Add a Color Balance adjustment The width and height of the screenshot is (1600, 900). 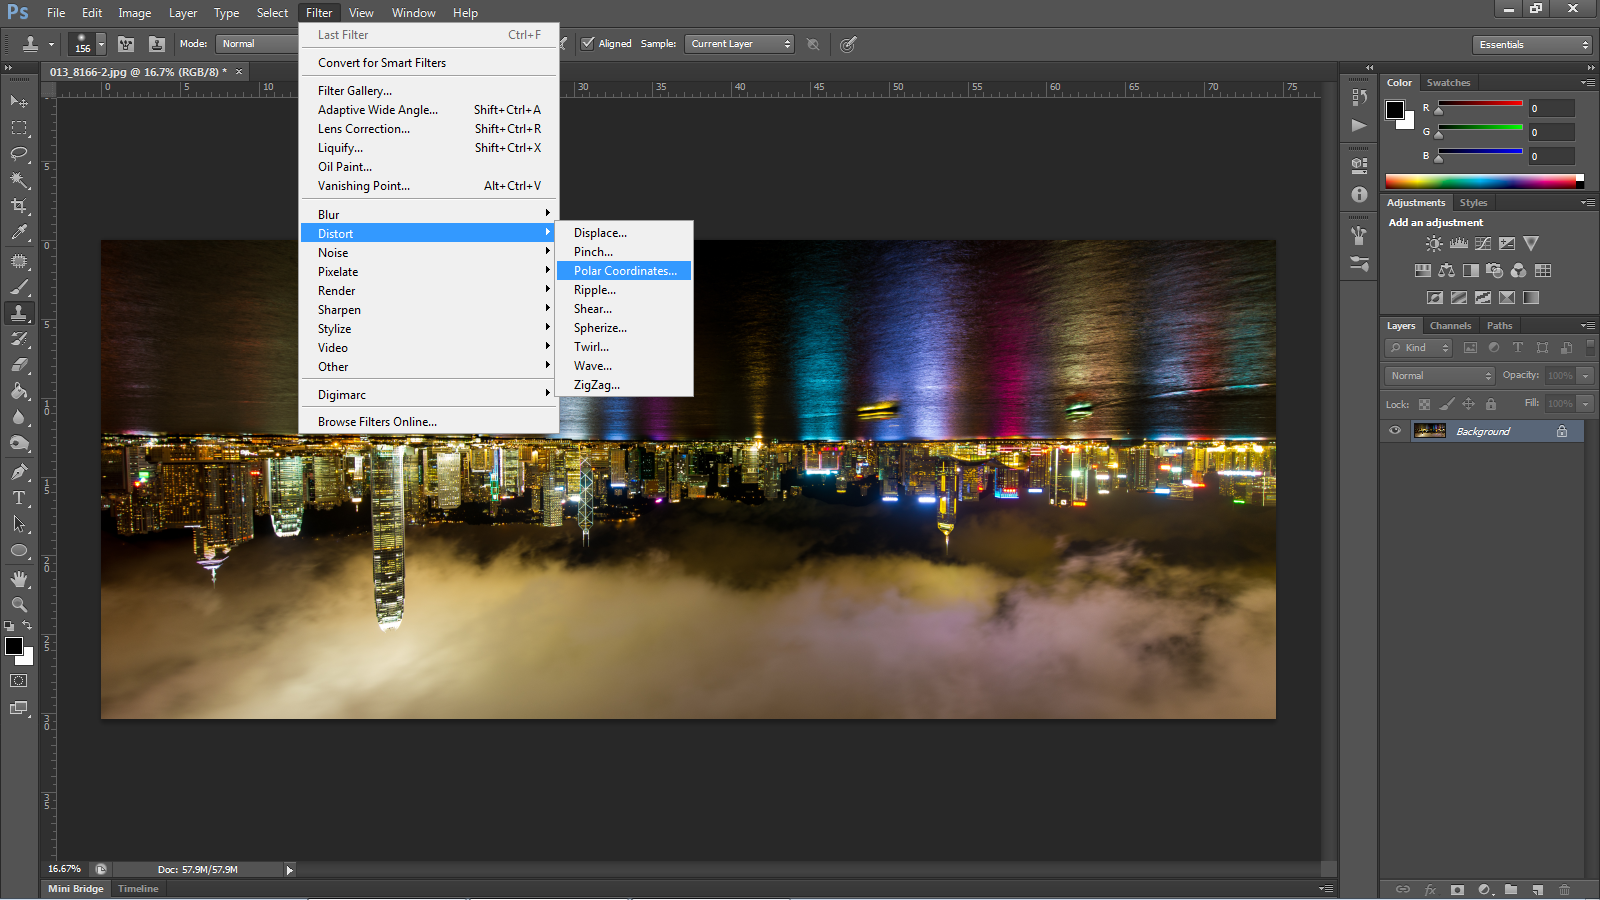pyautogui.click(x=1447, y=270)
